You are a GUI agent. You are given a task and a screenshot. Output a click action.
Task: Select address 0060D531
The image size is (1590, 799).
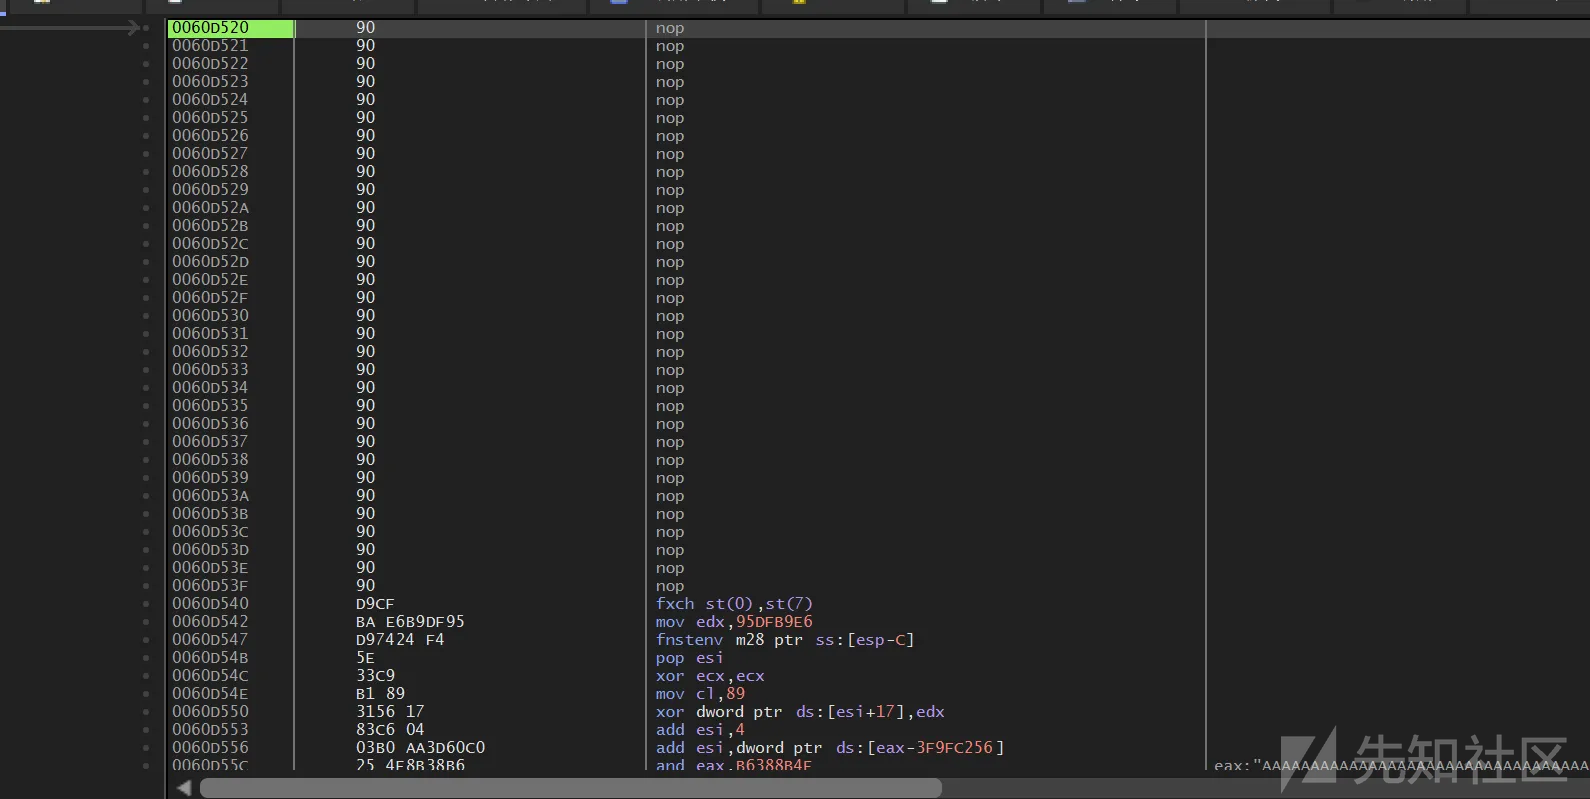pos(210,334)
